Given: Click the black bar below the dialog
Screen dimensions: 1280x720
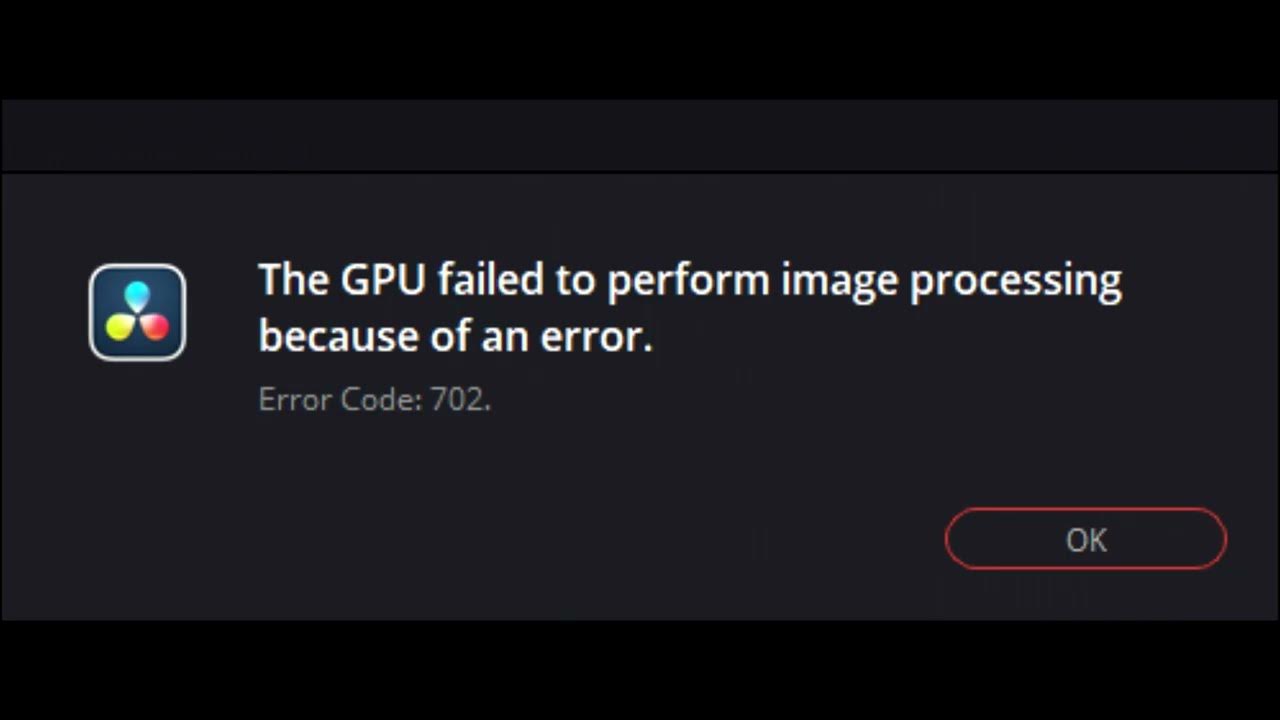Looking at the screenshot, I should click(x=640, y=670).
